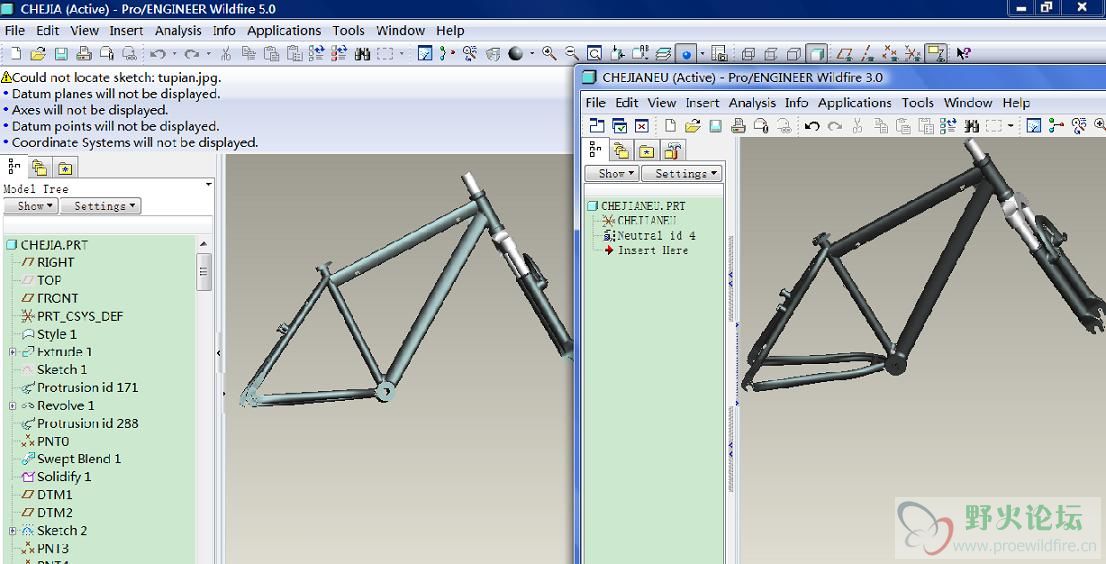Viewport: 1106px width, 564px height.
Task: Open a file from Wildfire 5.0 toolbar
Action: click(x=38, y=54)
